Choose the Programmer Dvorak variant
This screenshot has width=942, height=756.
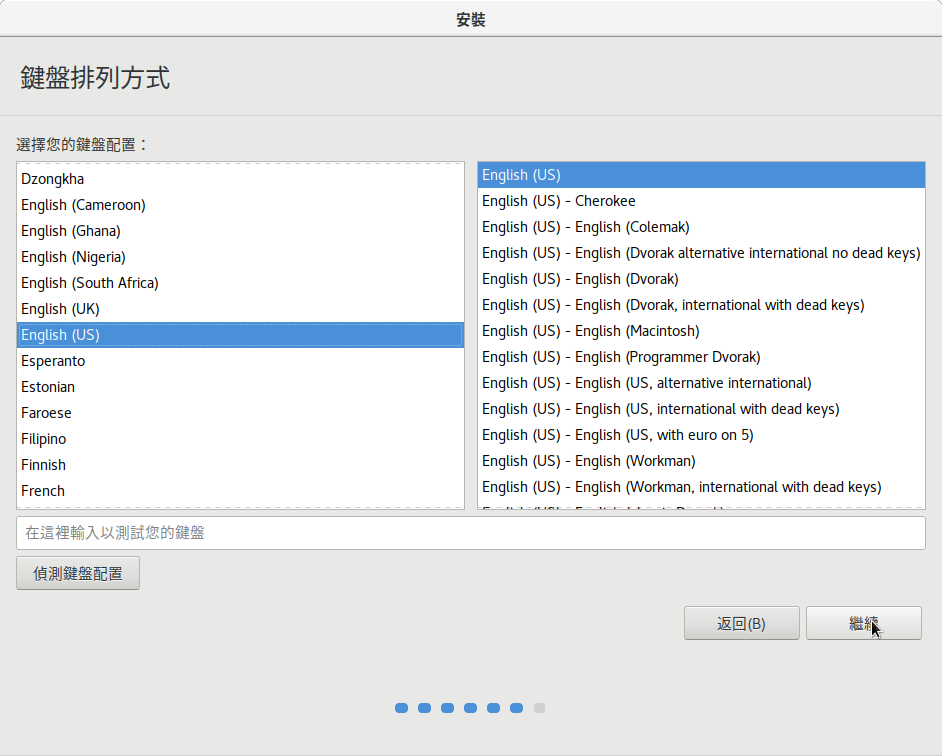tap(621, 357)
